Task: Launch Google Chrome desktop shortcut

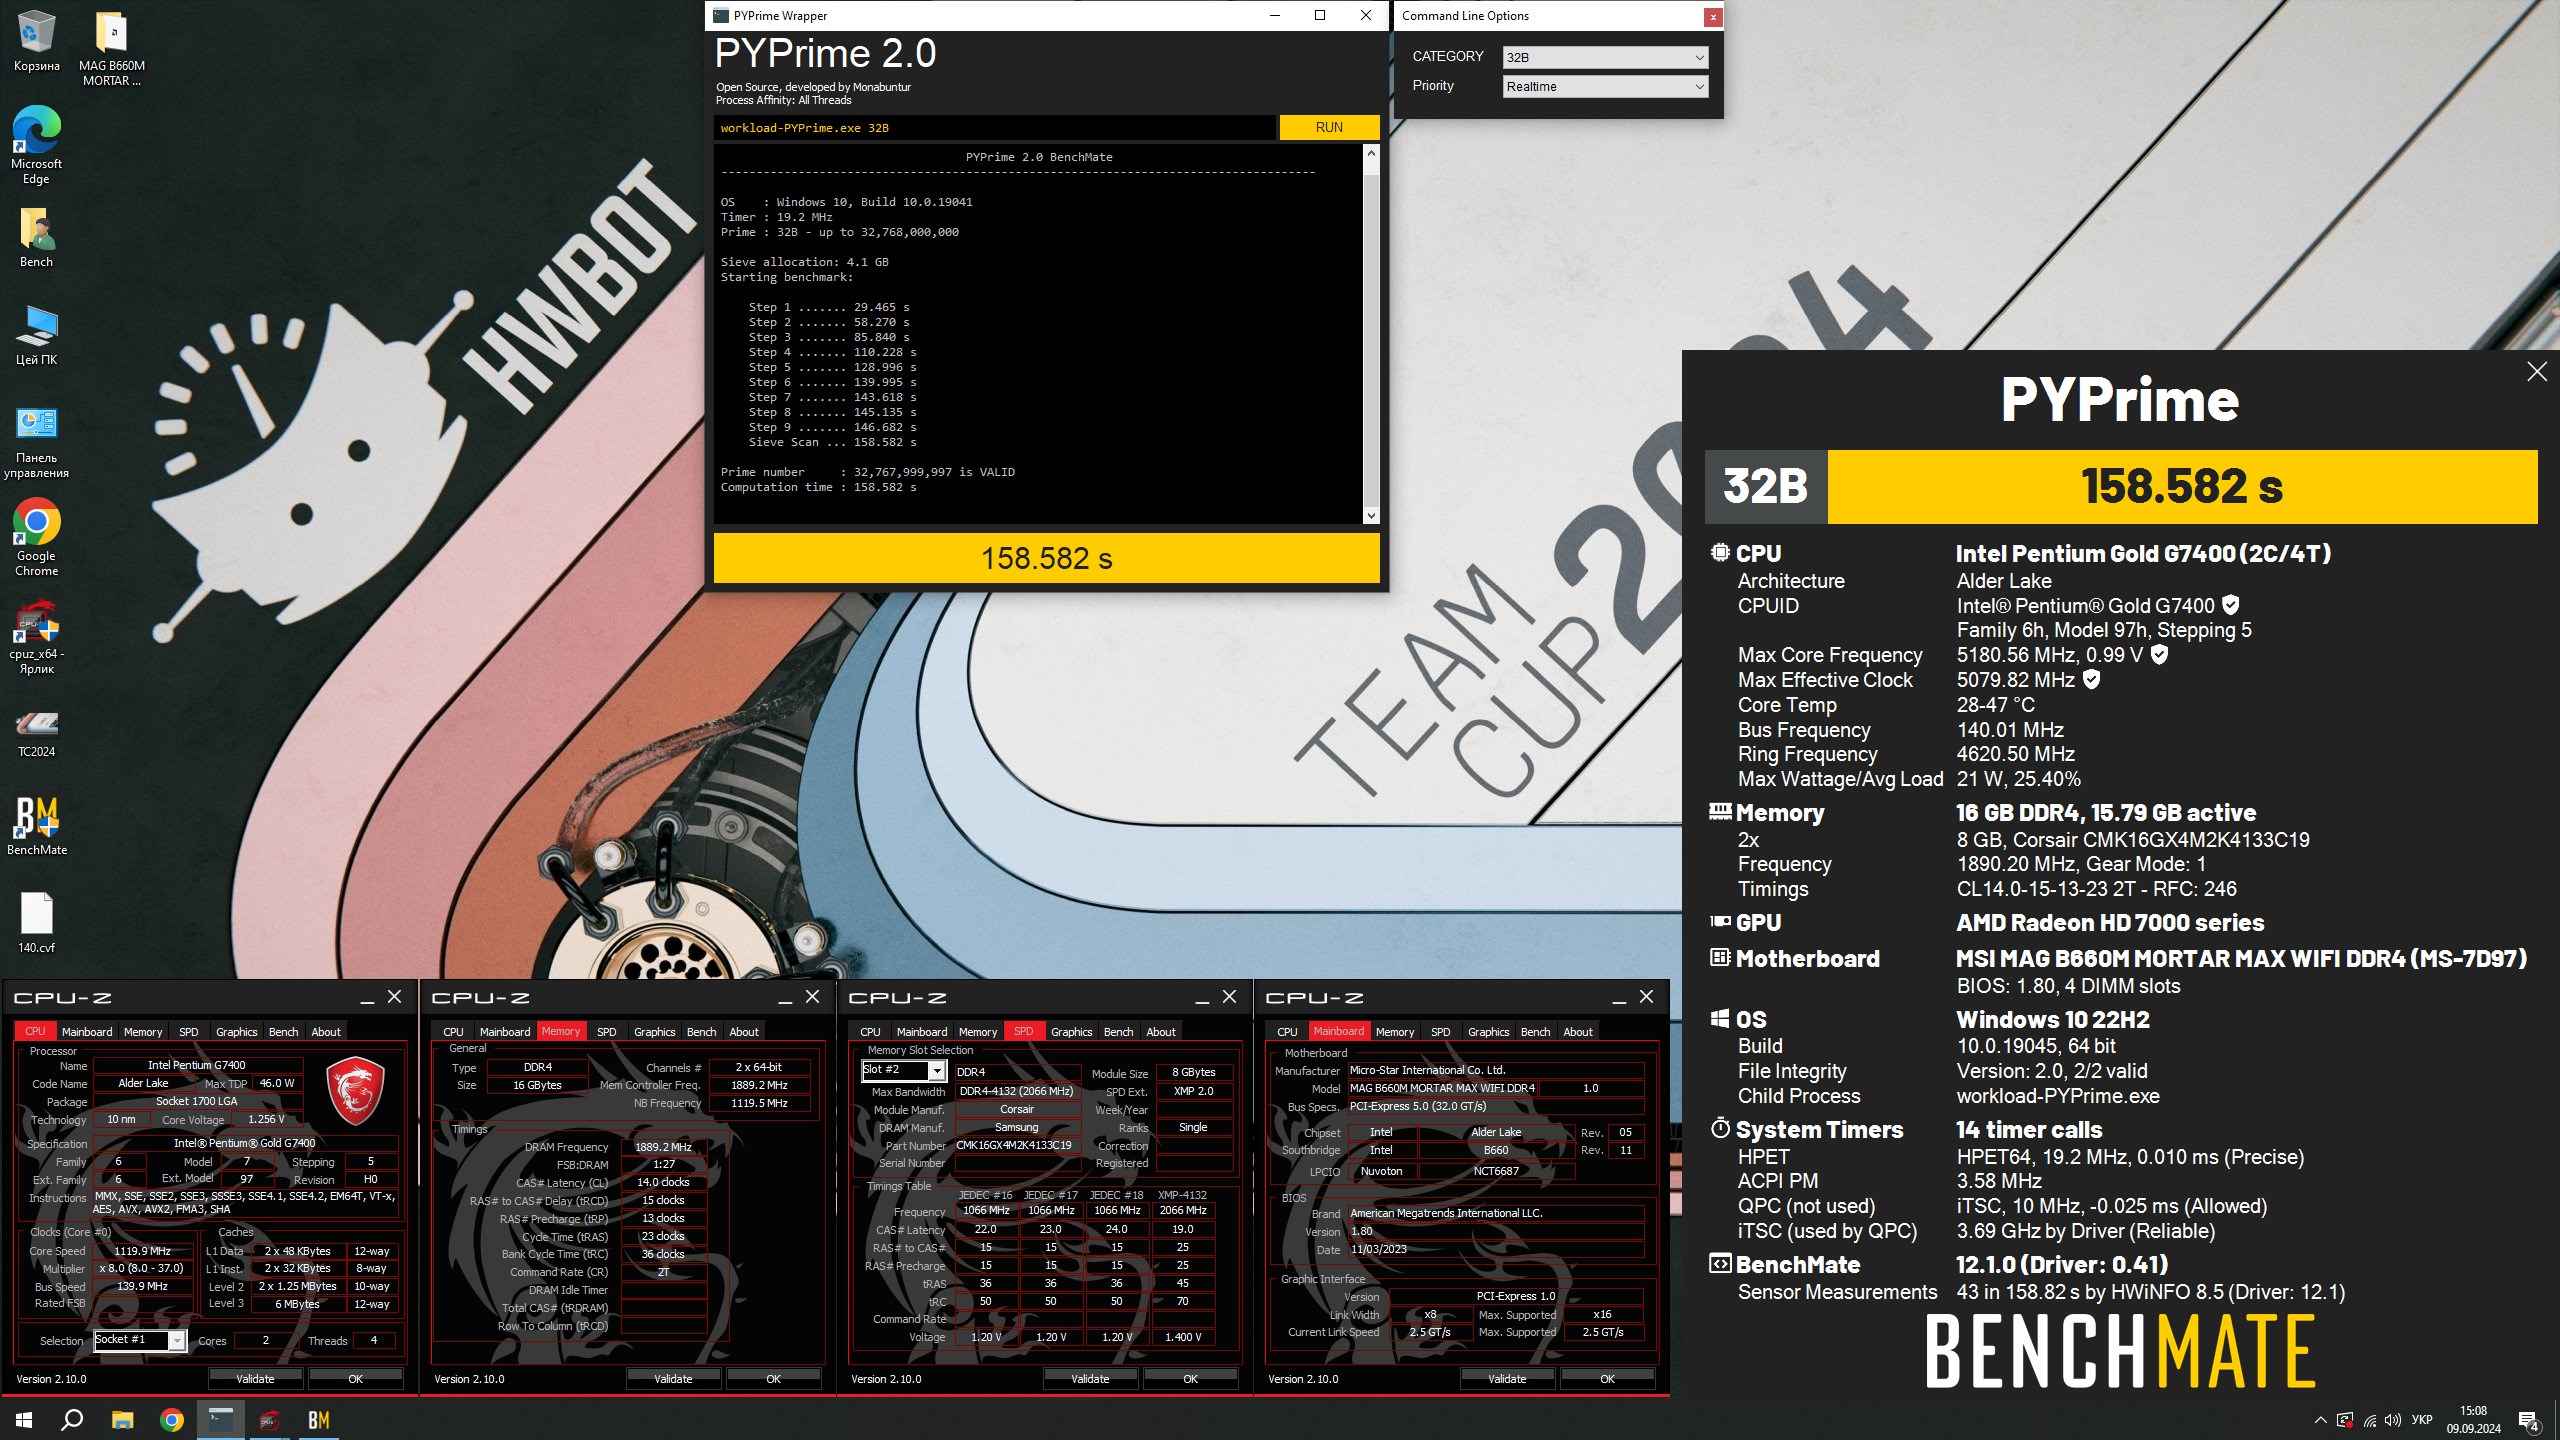Action: pyautogui.click(x=36, y=537)
